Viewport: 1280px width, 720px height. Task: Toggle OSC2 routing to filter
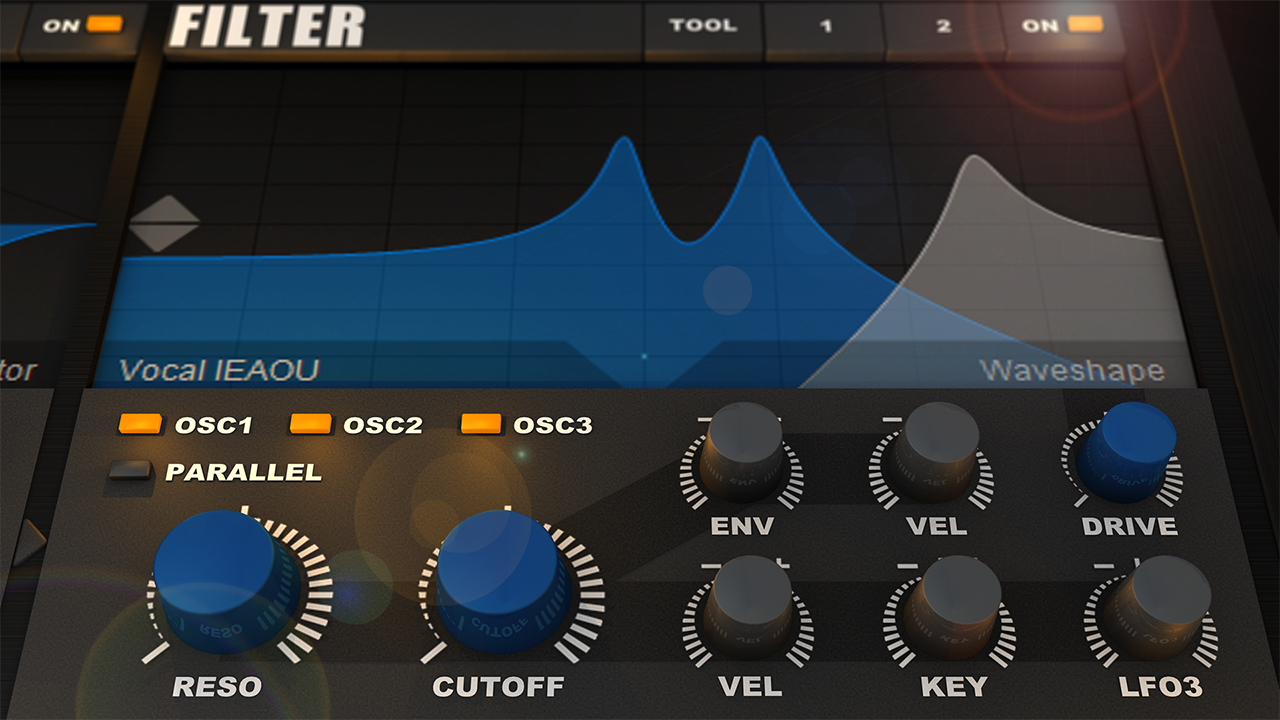pos(311,424)
